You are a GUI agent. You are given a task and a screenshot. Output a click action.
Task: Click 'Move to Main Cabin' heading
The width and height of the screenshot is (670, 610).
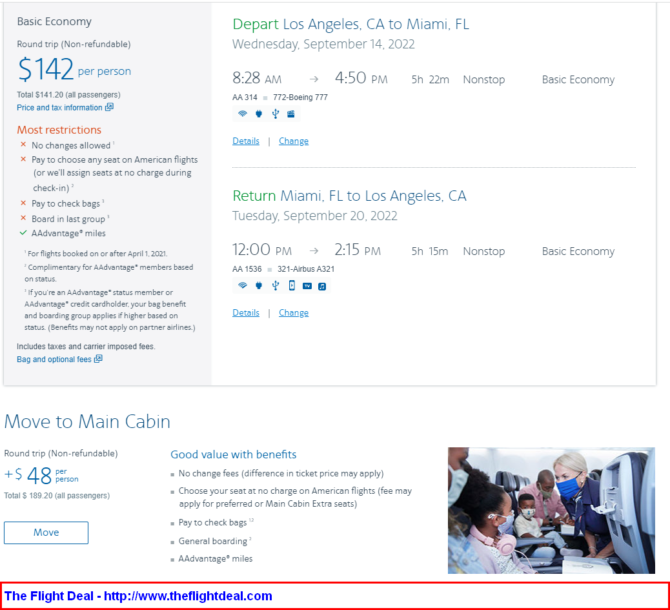[x=87, y=422]
